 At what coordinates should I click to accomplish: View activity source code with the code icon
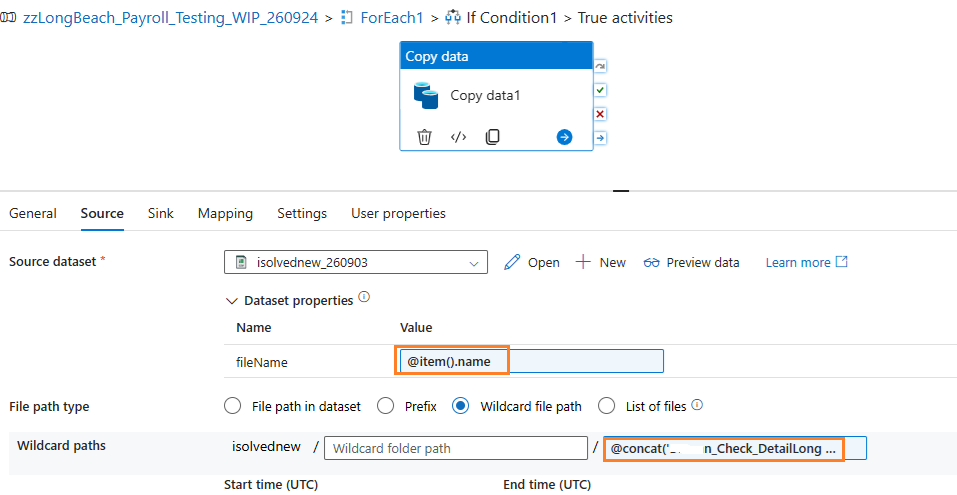pyautogui.click(x=458, y=137)
